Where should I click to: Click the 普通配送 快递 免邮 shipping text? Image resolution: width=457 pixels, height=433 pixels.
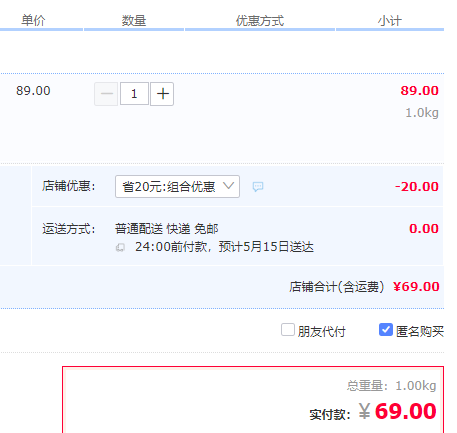(x=167, y=229)
